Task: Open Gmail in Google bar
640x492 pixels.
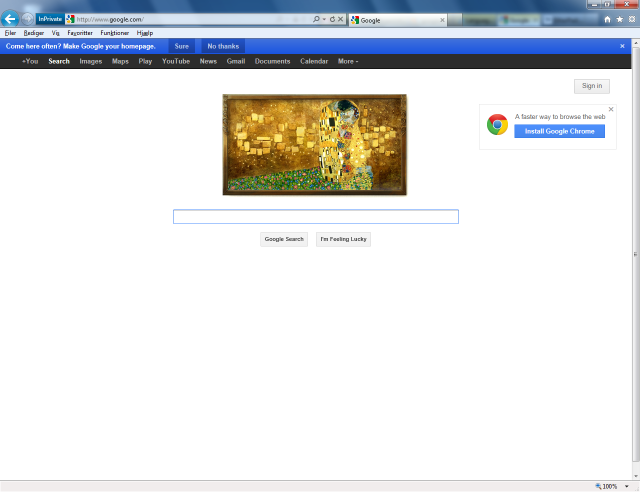Action: pos(236,61)
